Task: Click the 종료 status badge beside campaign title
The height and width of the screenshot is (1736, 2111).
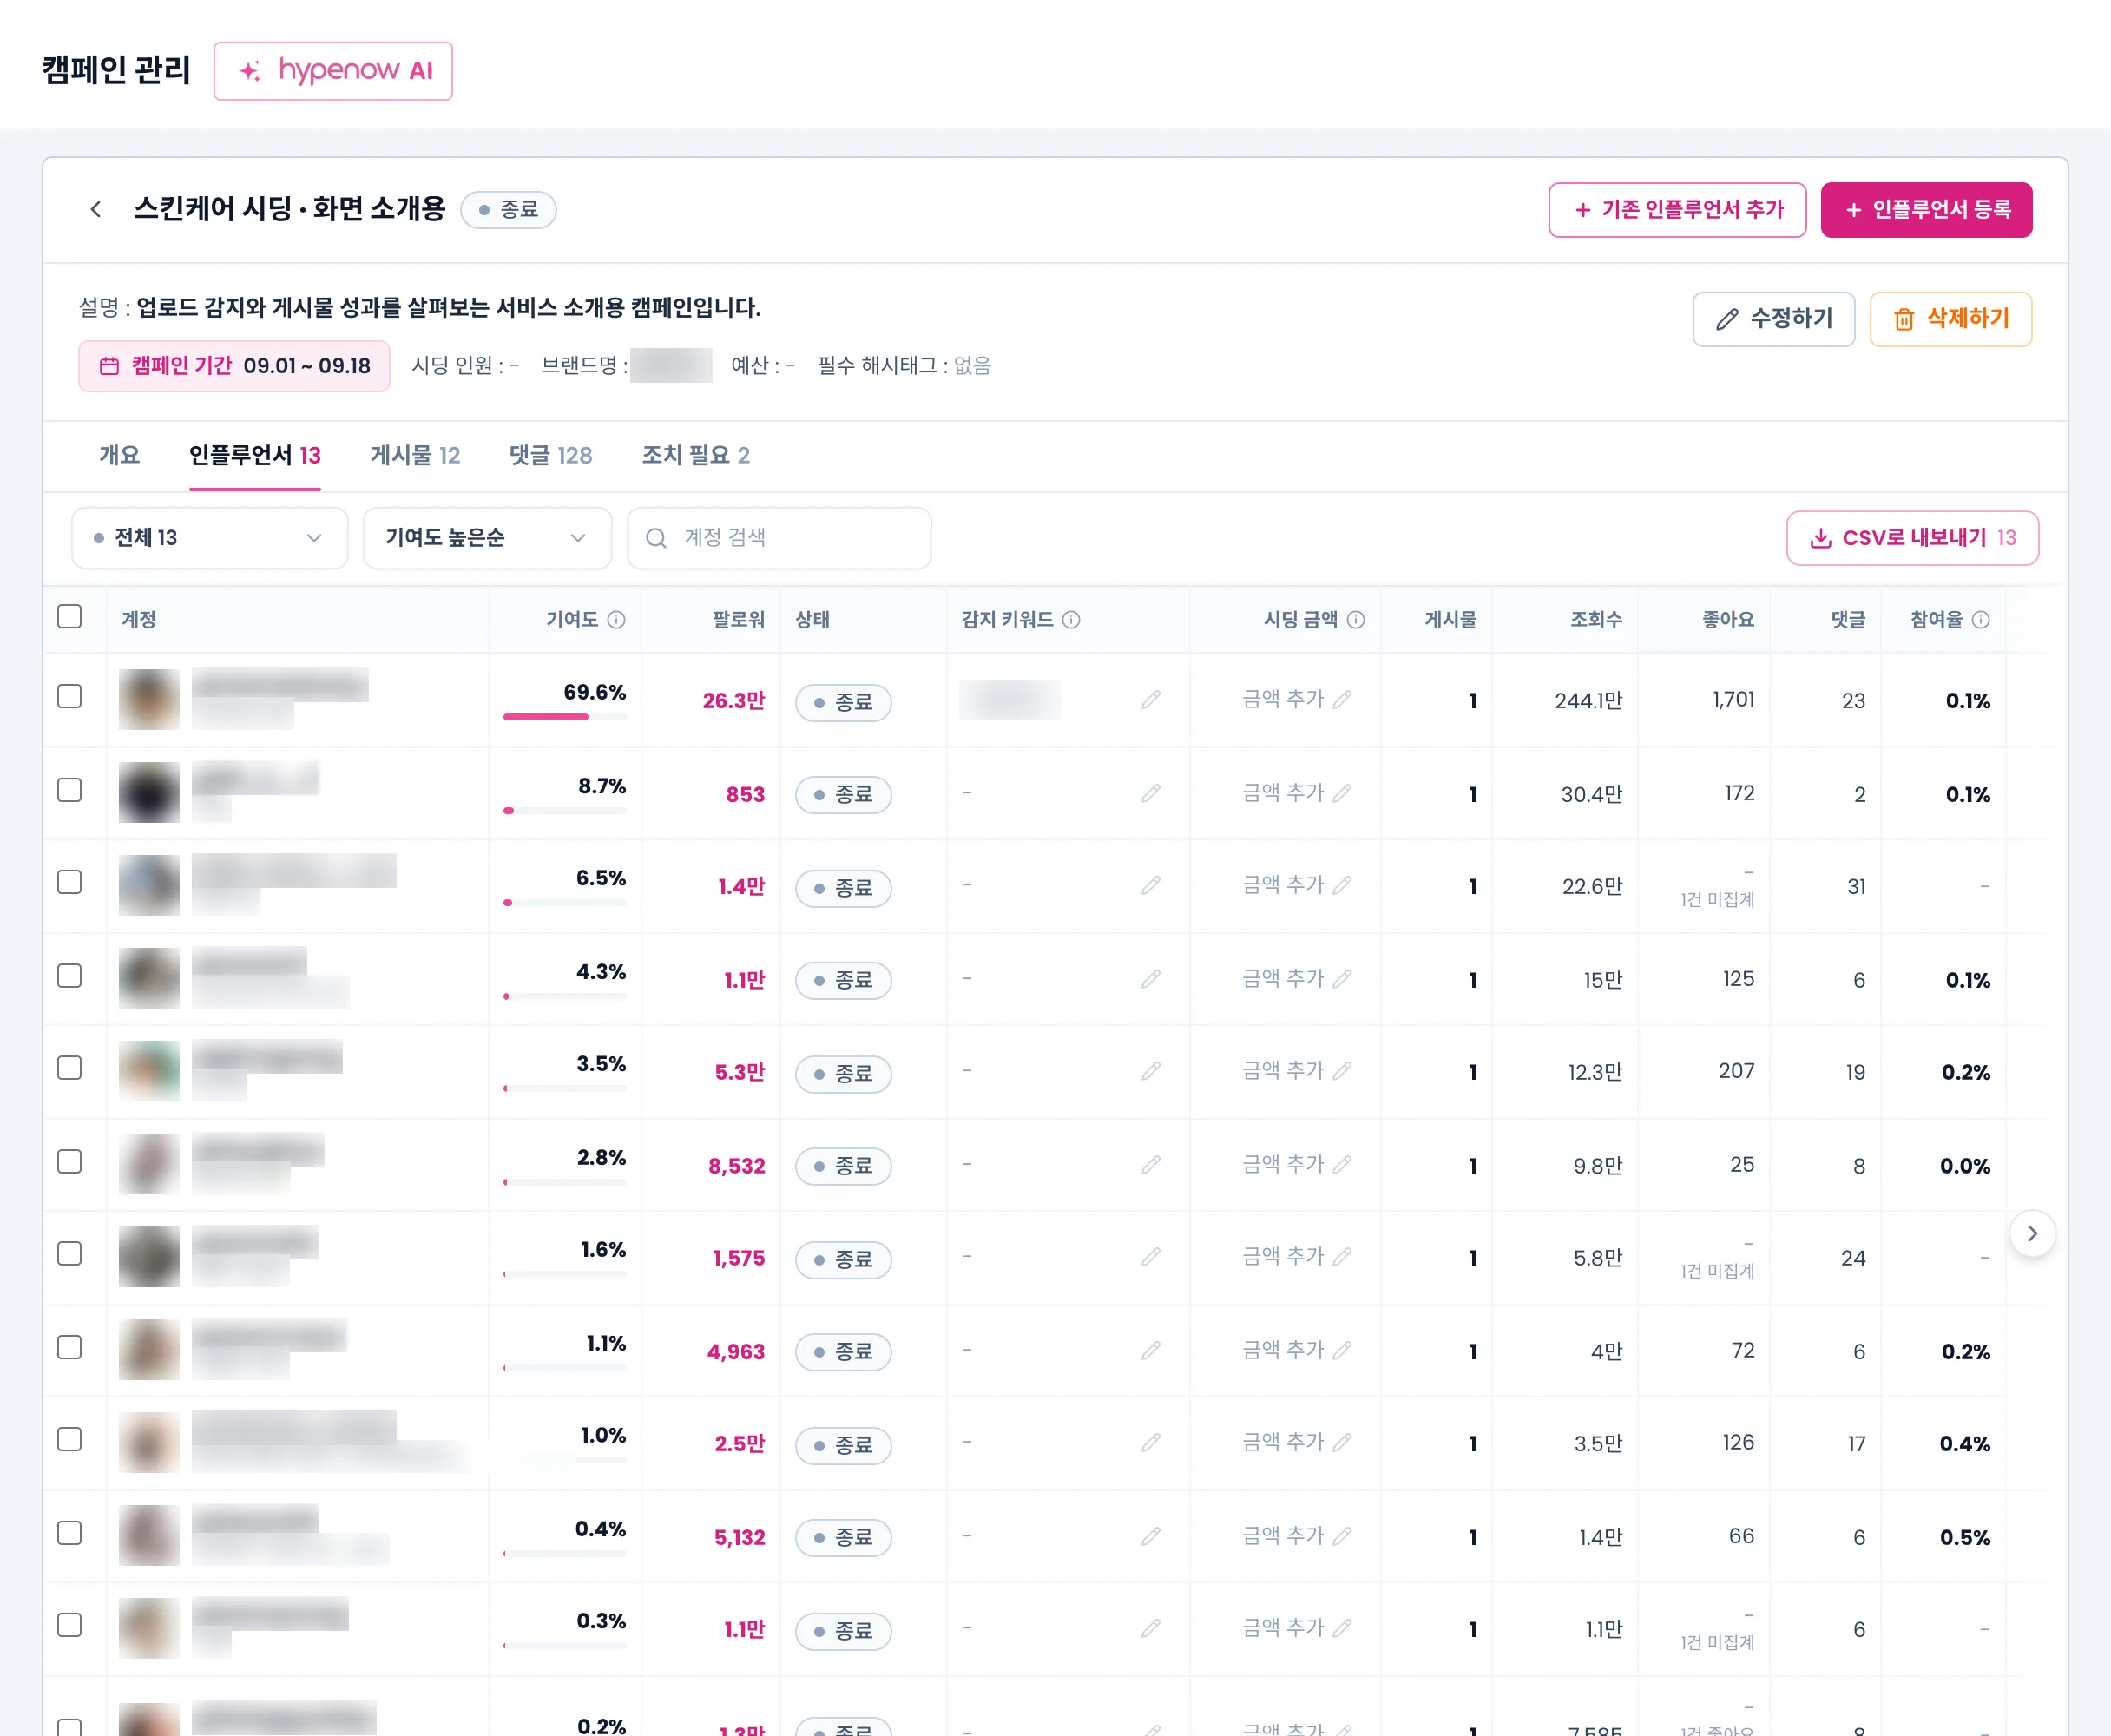Action: coord(508,210)
